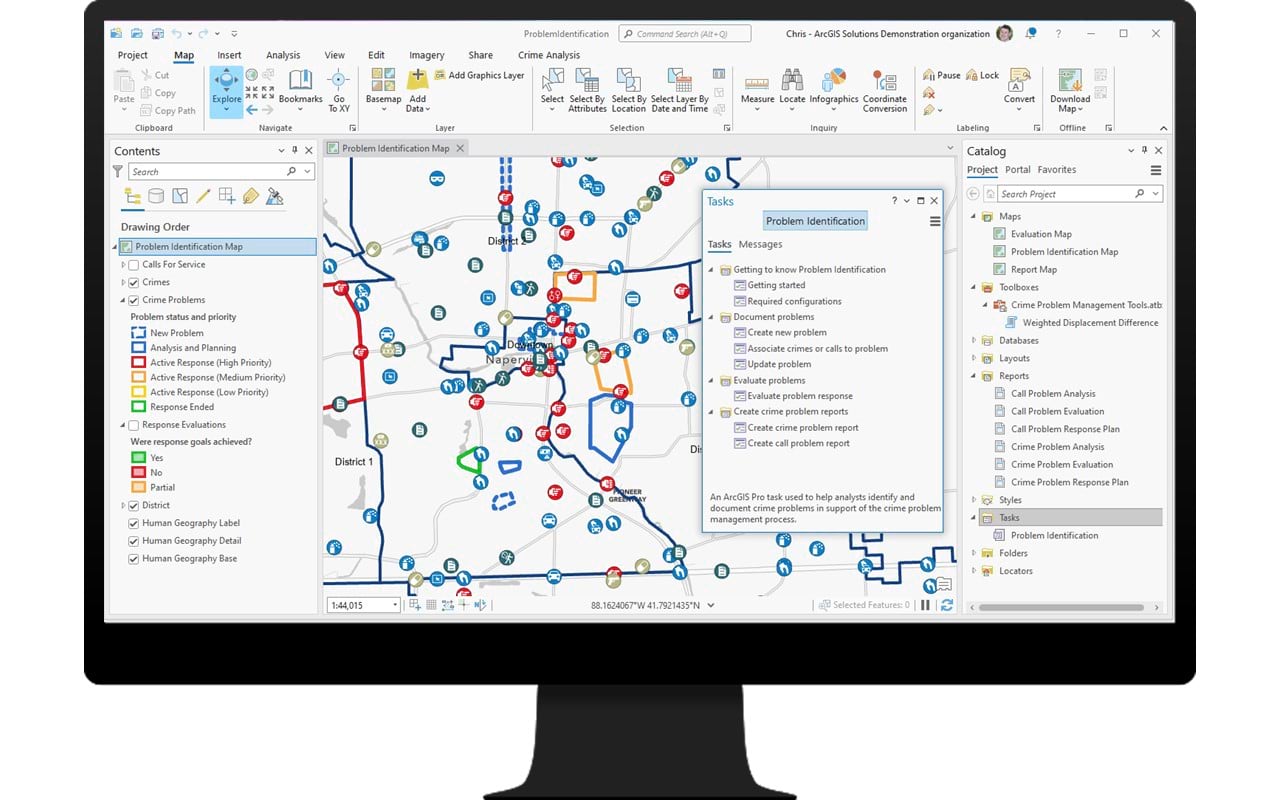Open the Favorites tab in Catalog
This screenshot has height=800, width=1280.
tap(1057, 170)
